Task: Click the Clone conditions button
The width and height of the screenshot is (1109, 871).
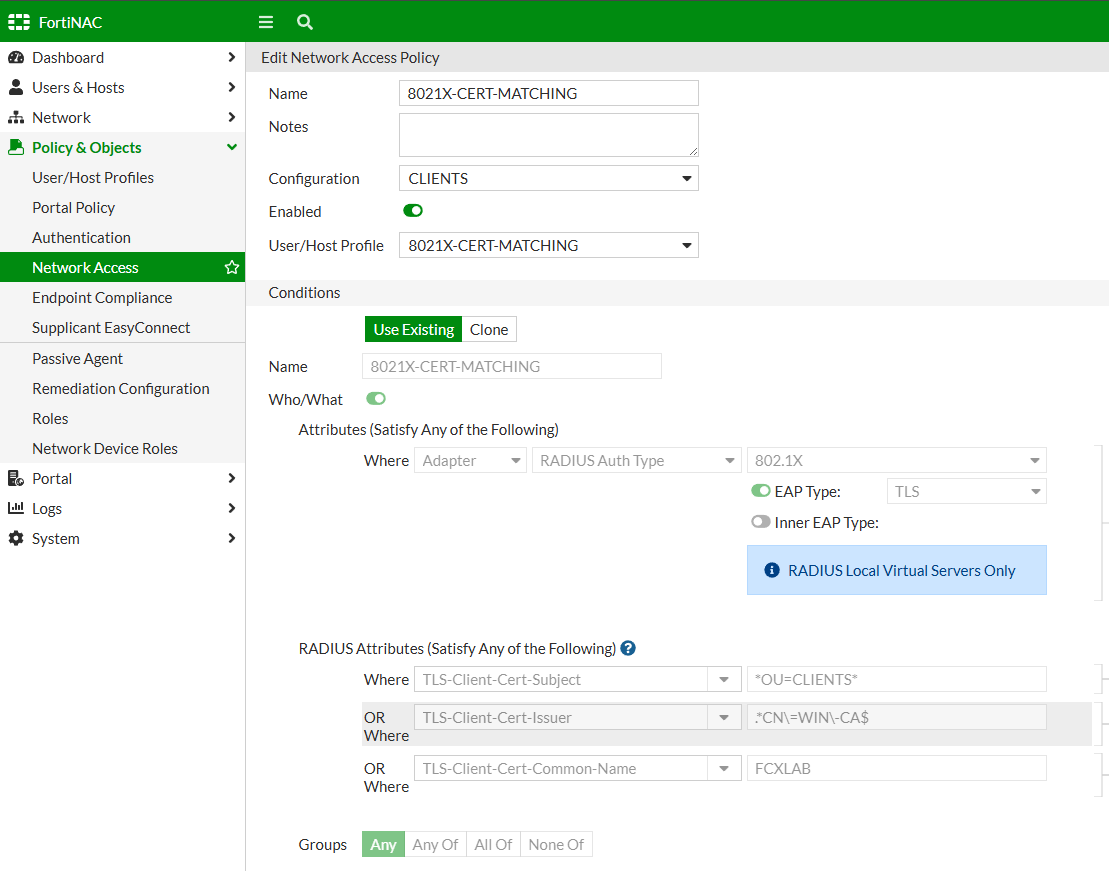Action: click(x=489, y=329)
